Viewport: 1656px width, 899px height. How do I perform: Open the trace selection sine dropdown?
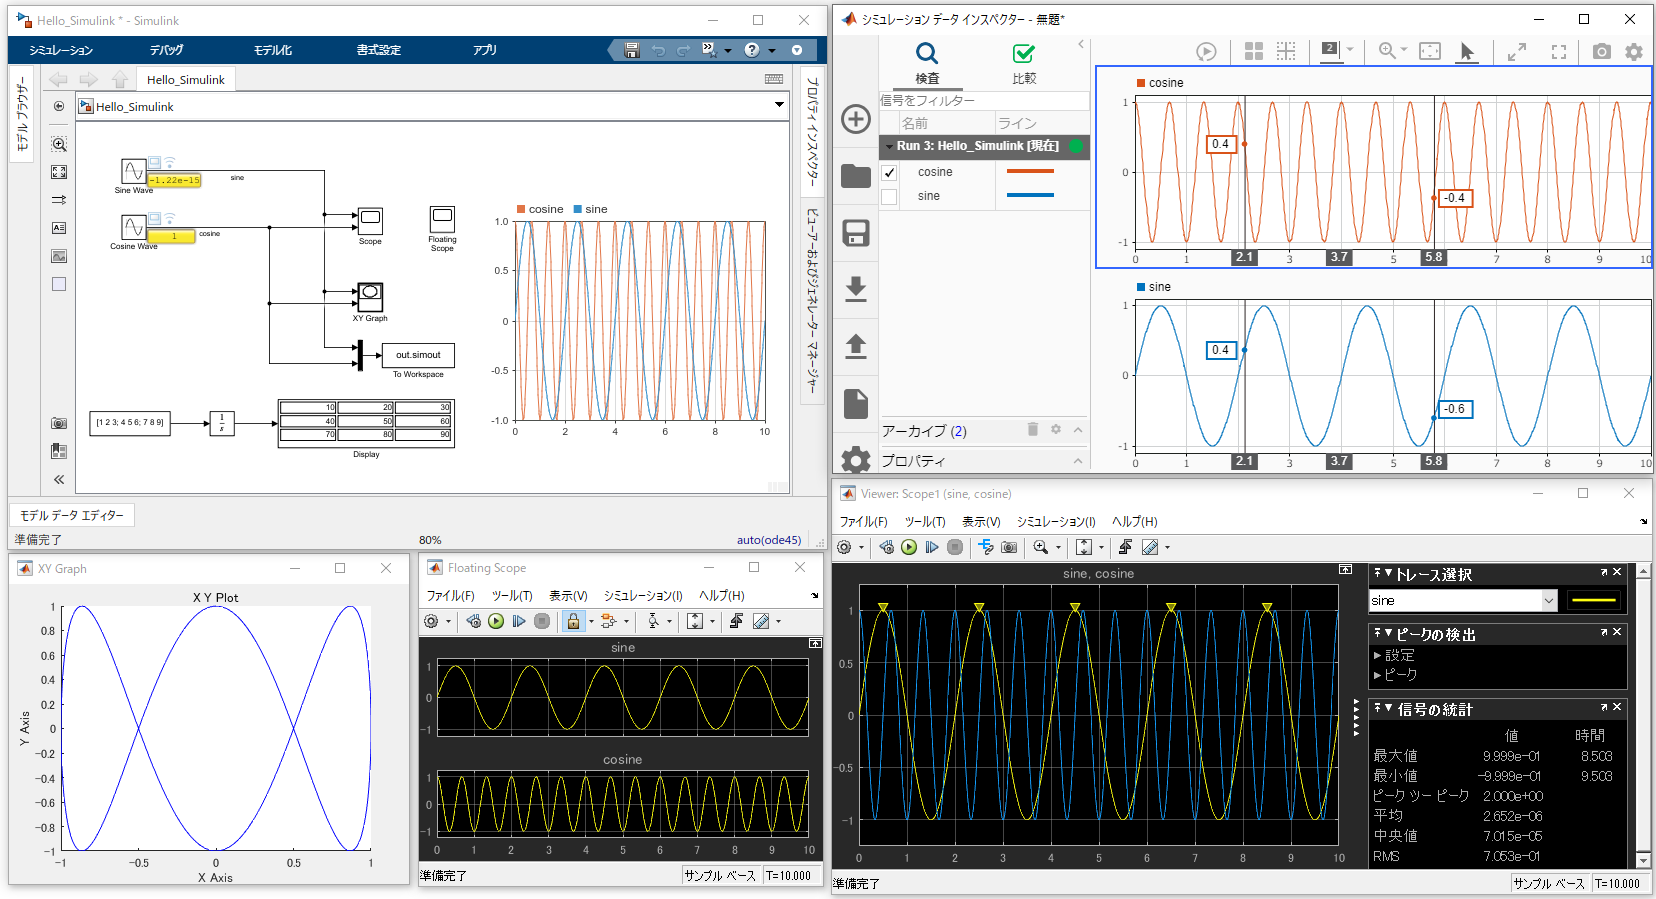click(x=1549, y=601)
